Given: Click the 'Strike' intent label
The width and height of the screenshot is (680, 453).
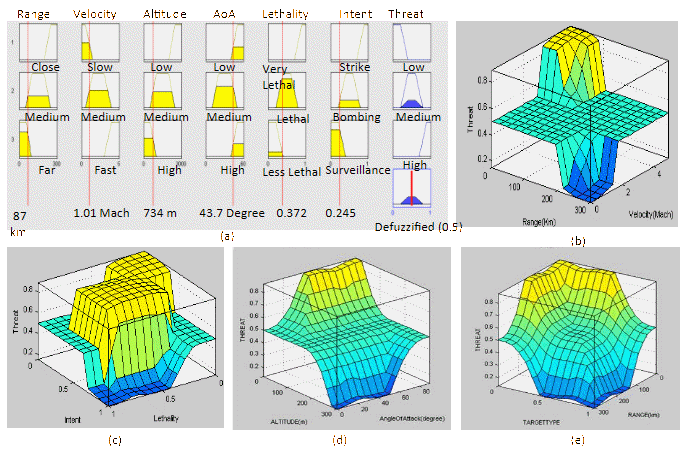Looking at the screenshot, I should coord(355,67).
